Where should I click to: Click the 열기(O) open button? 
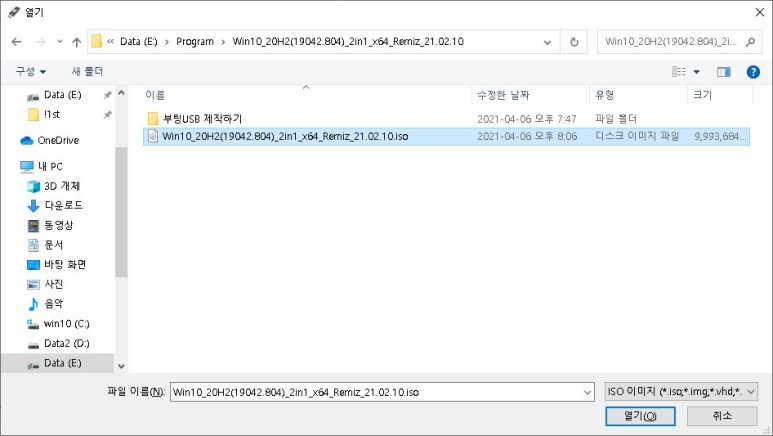640,416
